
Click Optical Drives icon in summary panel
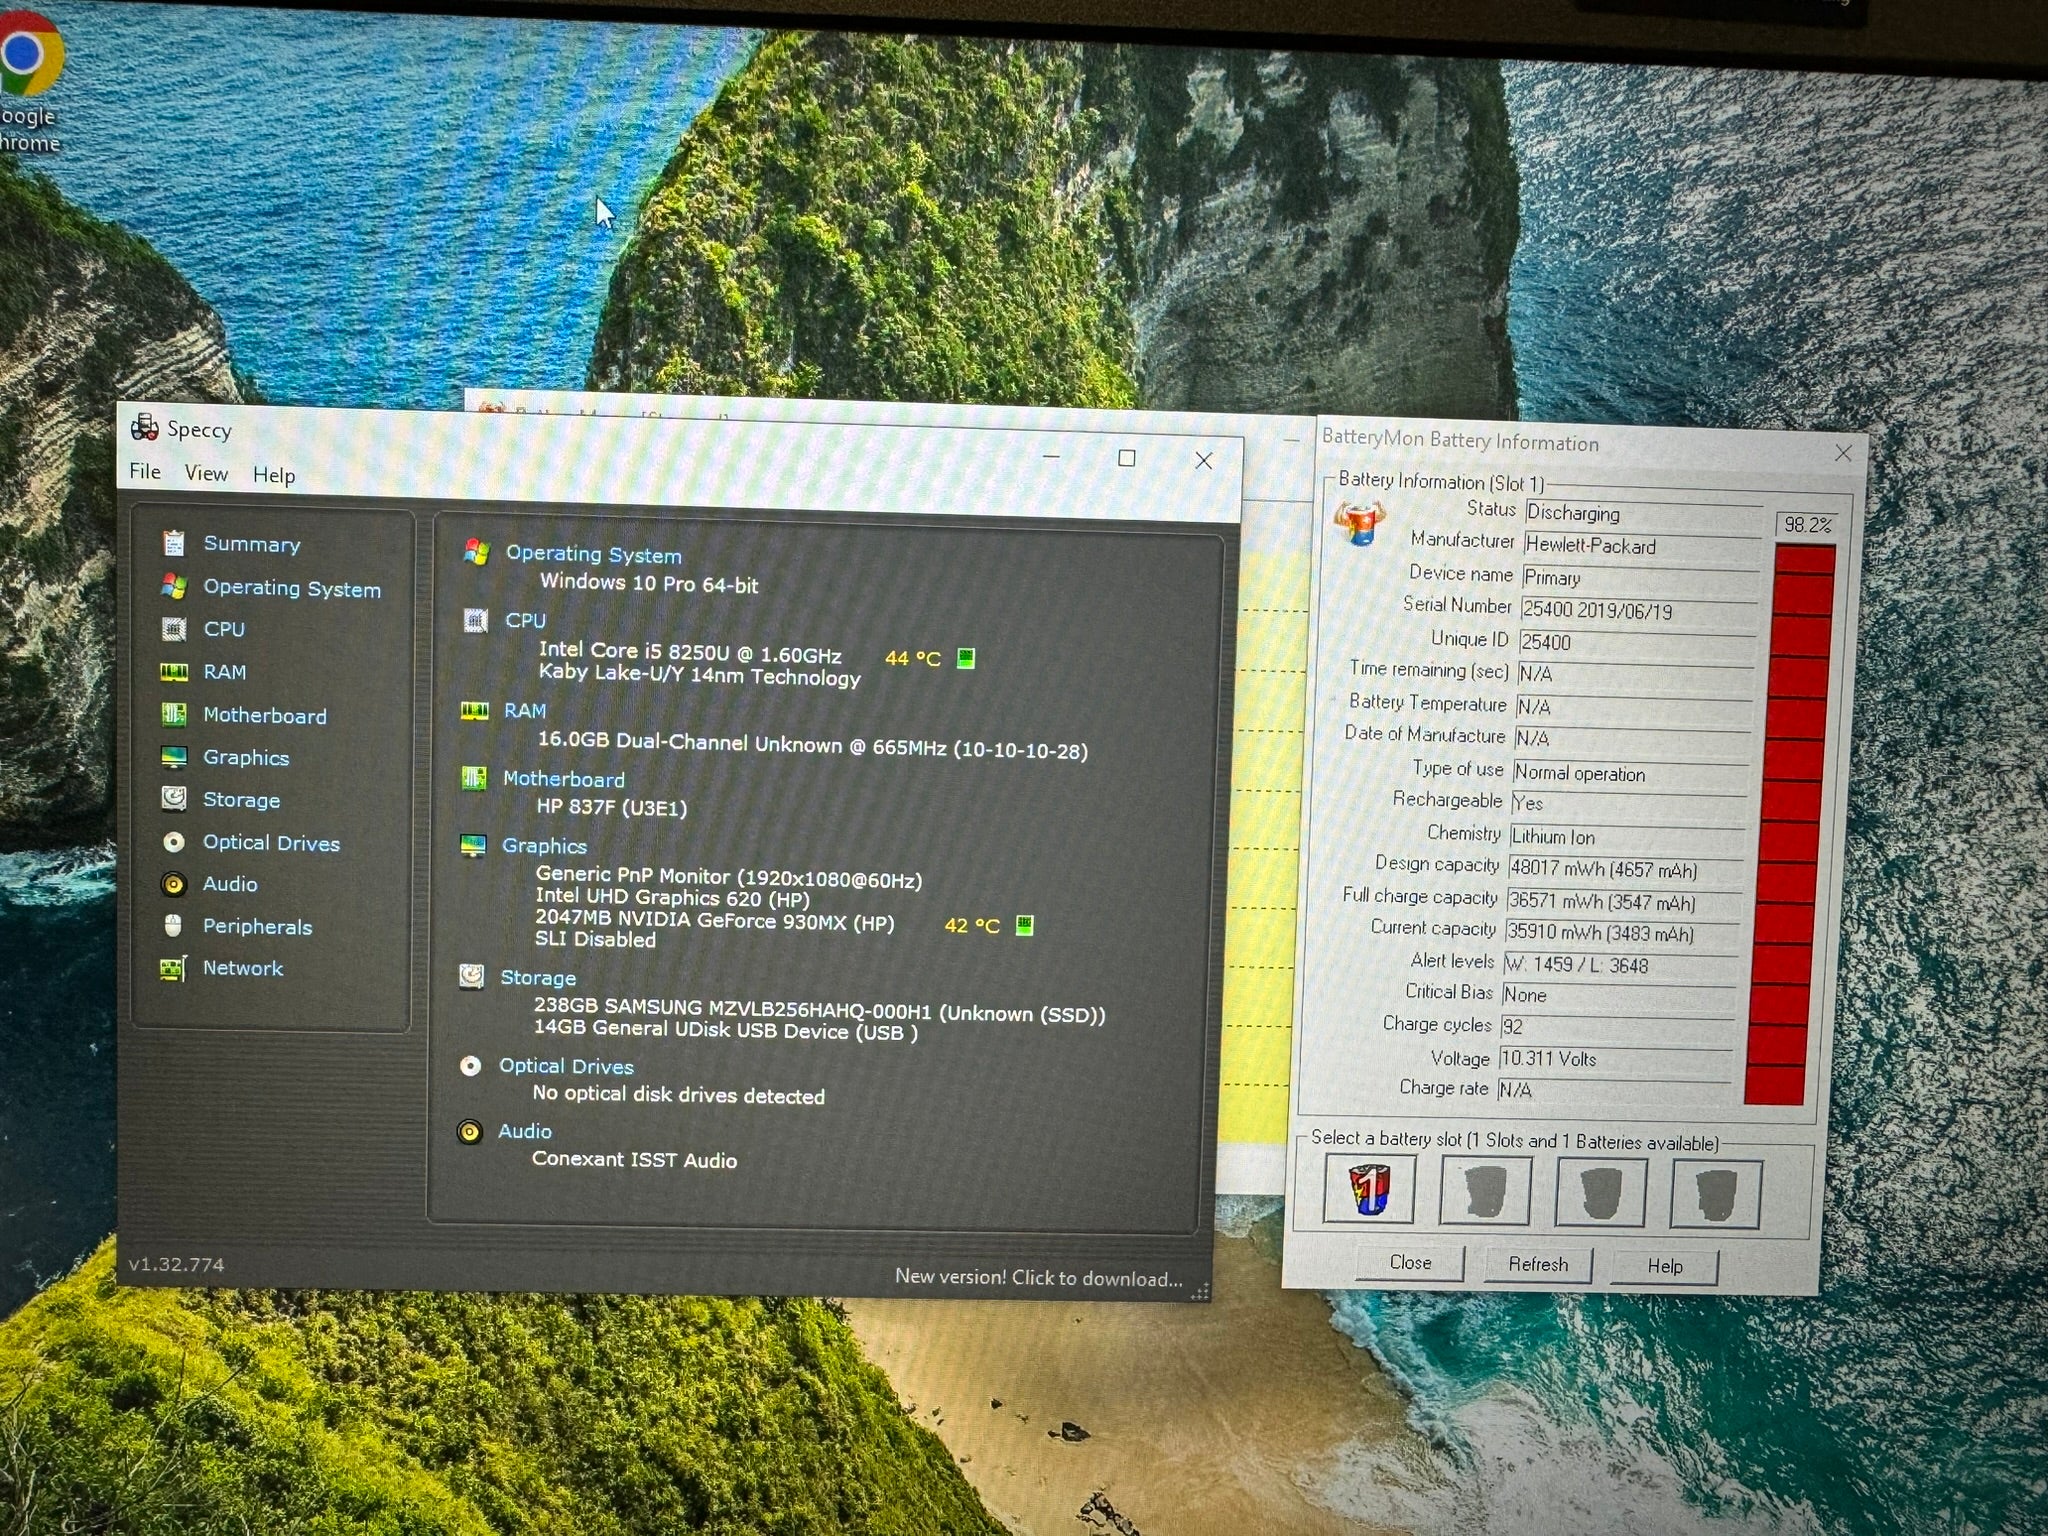[x=470, y=1066]
